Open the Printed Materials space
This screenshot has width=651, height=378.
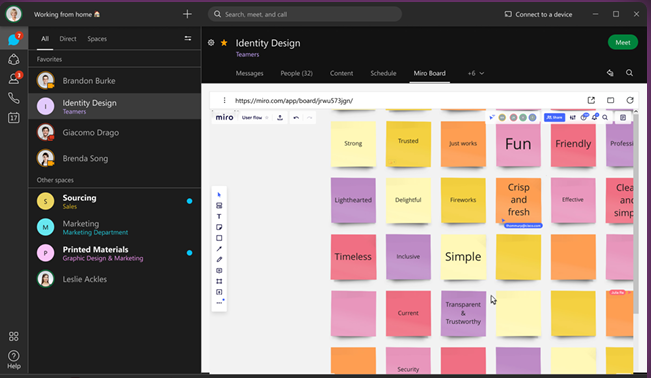click(x=115, y=253)
